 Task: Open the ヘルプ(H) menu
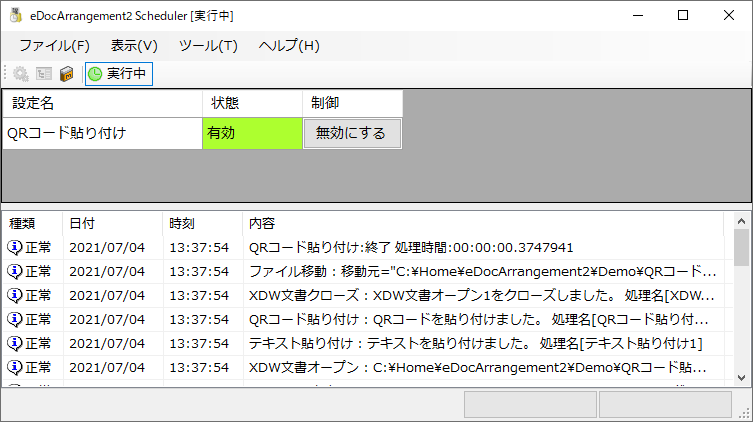point(289,46)
